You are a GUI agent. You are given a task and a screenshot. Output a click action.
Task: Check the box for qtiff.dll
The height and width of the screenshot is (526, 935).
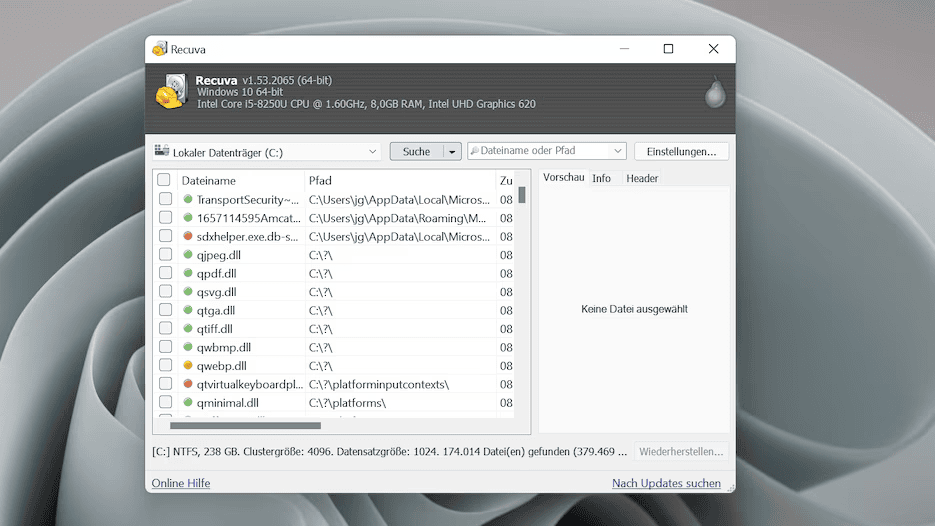[165, 329]
